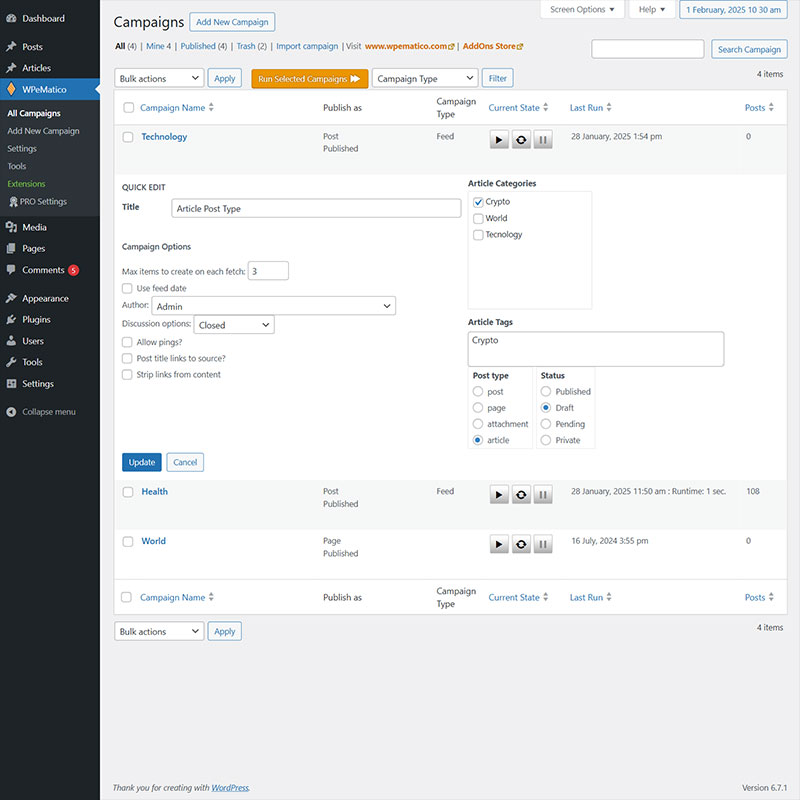Enable the Use feed date checkbox
The image size is (800, 800).
pos(127,288)
